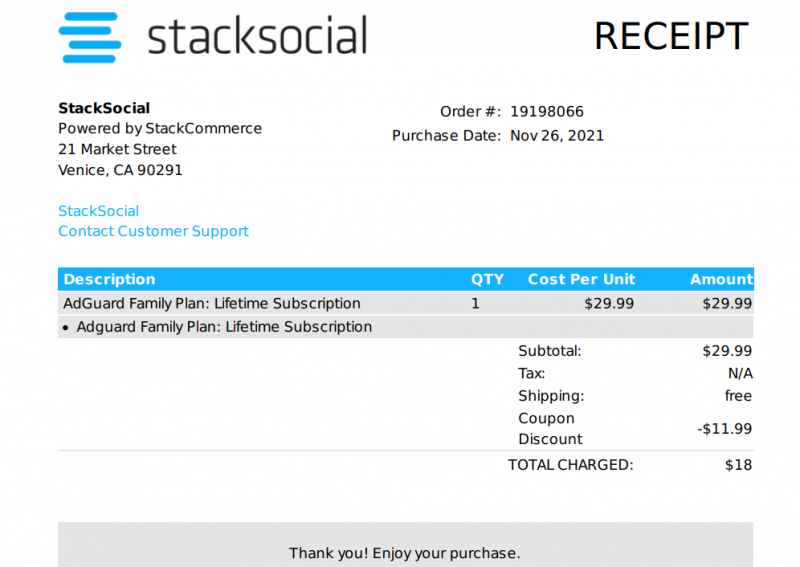Viewport: 800px width, 567px height.
Task: Click the Shipping value free
Action: tap(738, 396)
